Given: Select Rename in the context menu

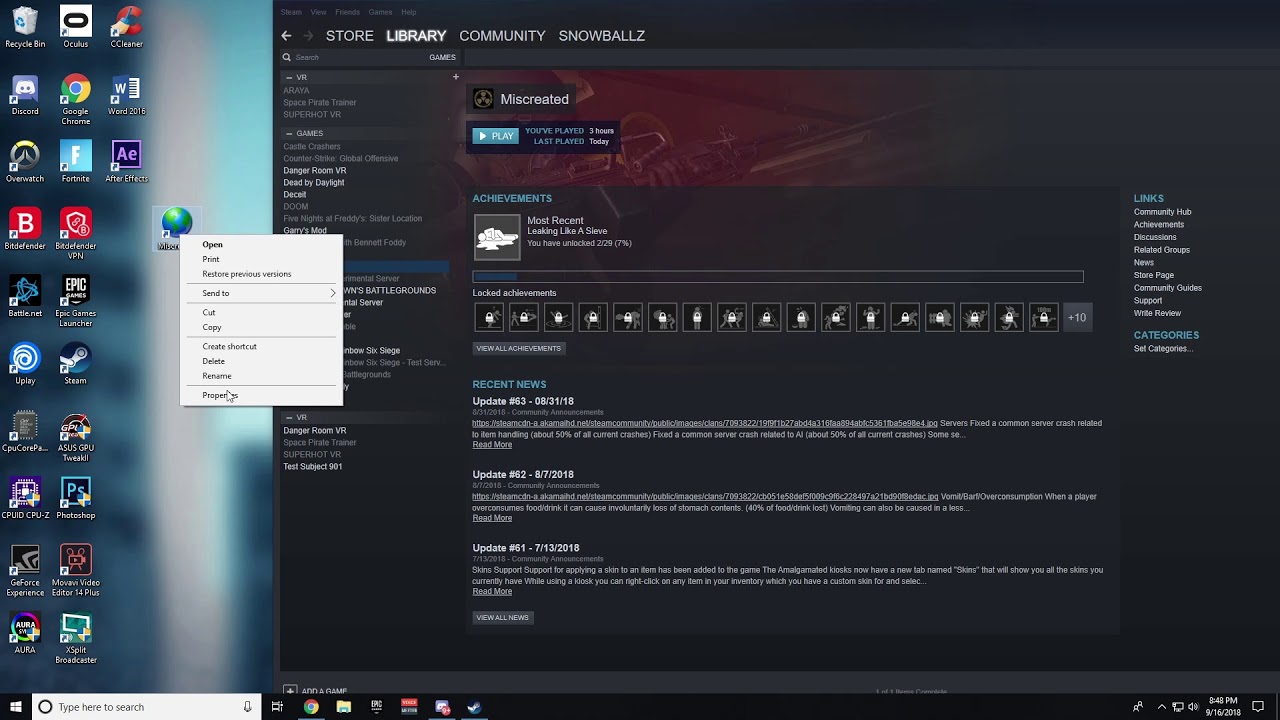Looking at the screenshot, I should pyautogui.click(x=217, y=375).
